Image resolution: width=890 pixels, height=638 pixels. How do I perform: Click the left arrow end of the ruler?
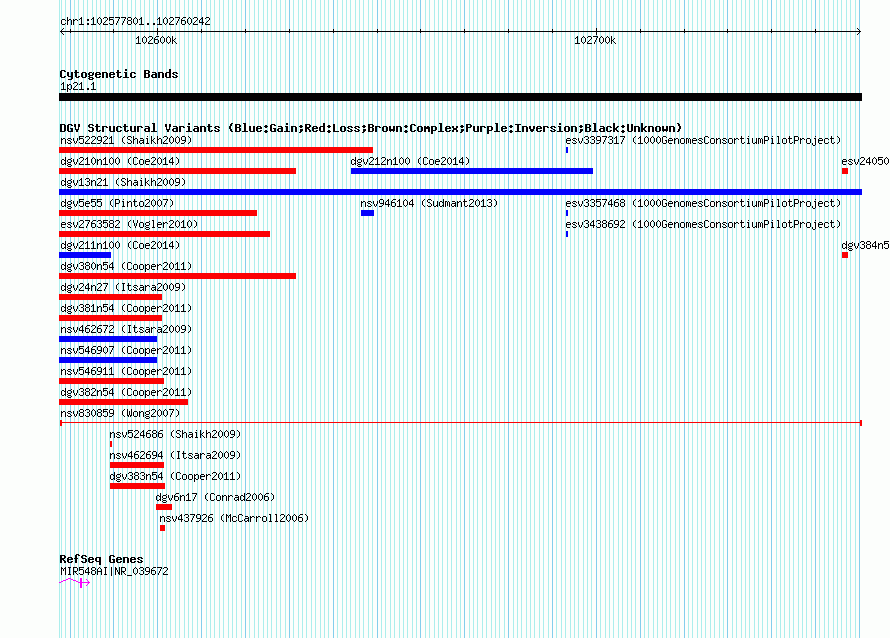[x=63, y=31]
